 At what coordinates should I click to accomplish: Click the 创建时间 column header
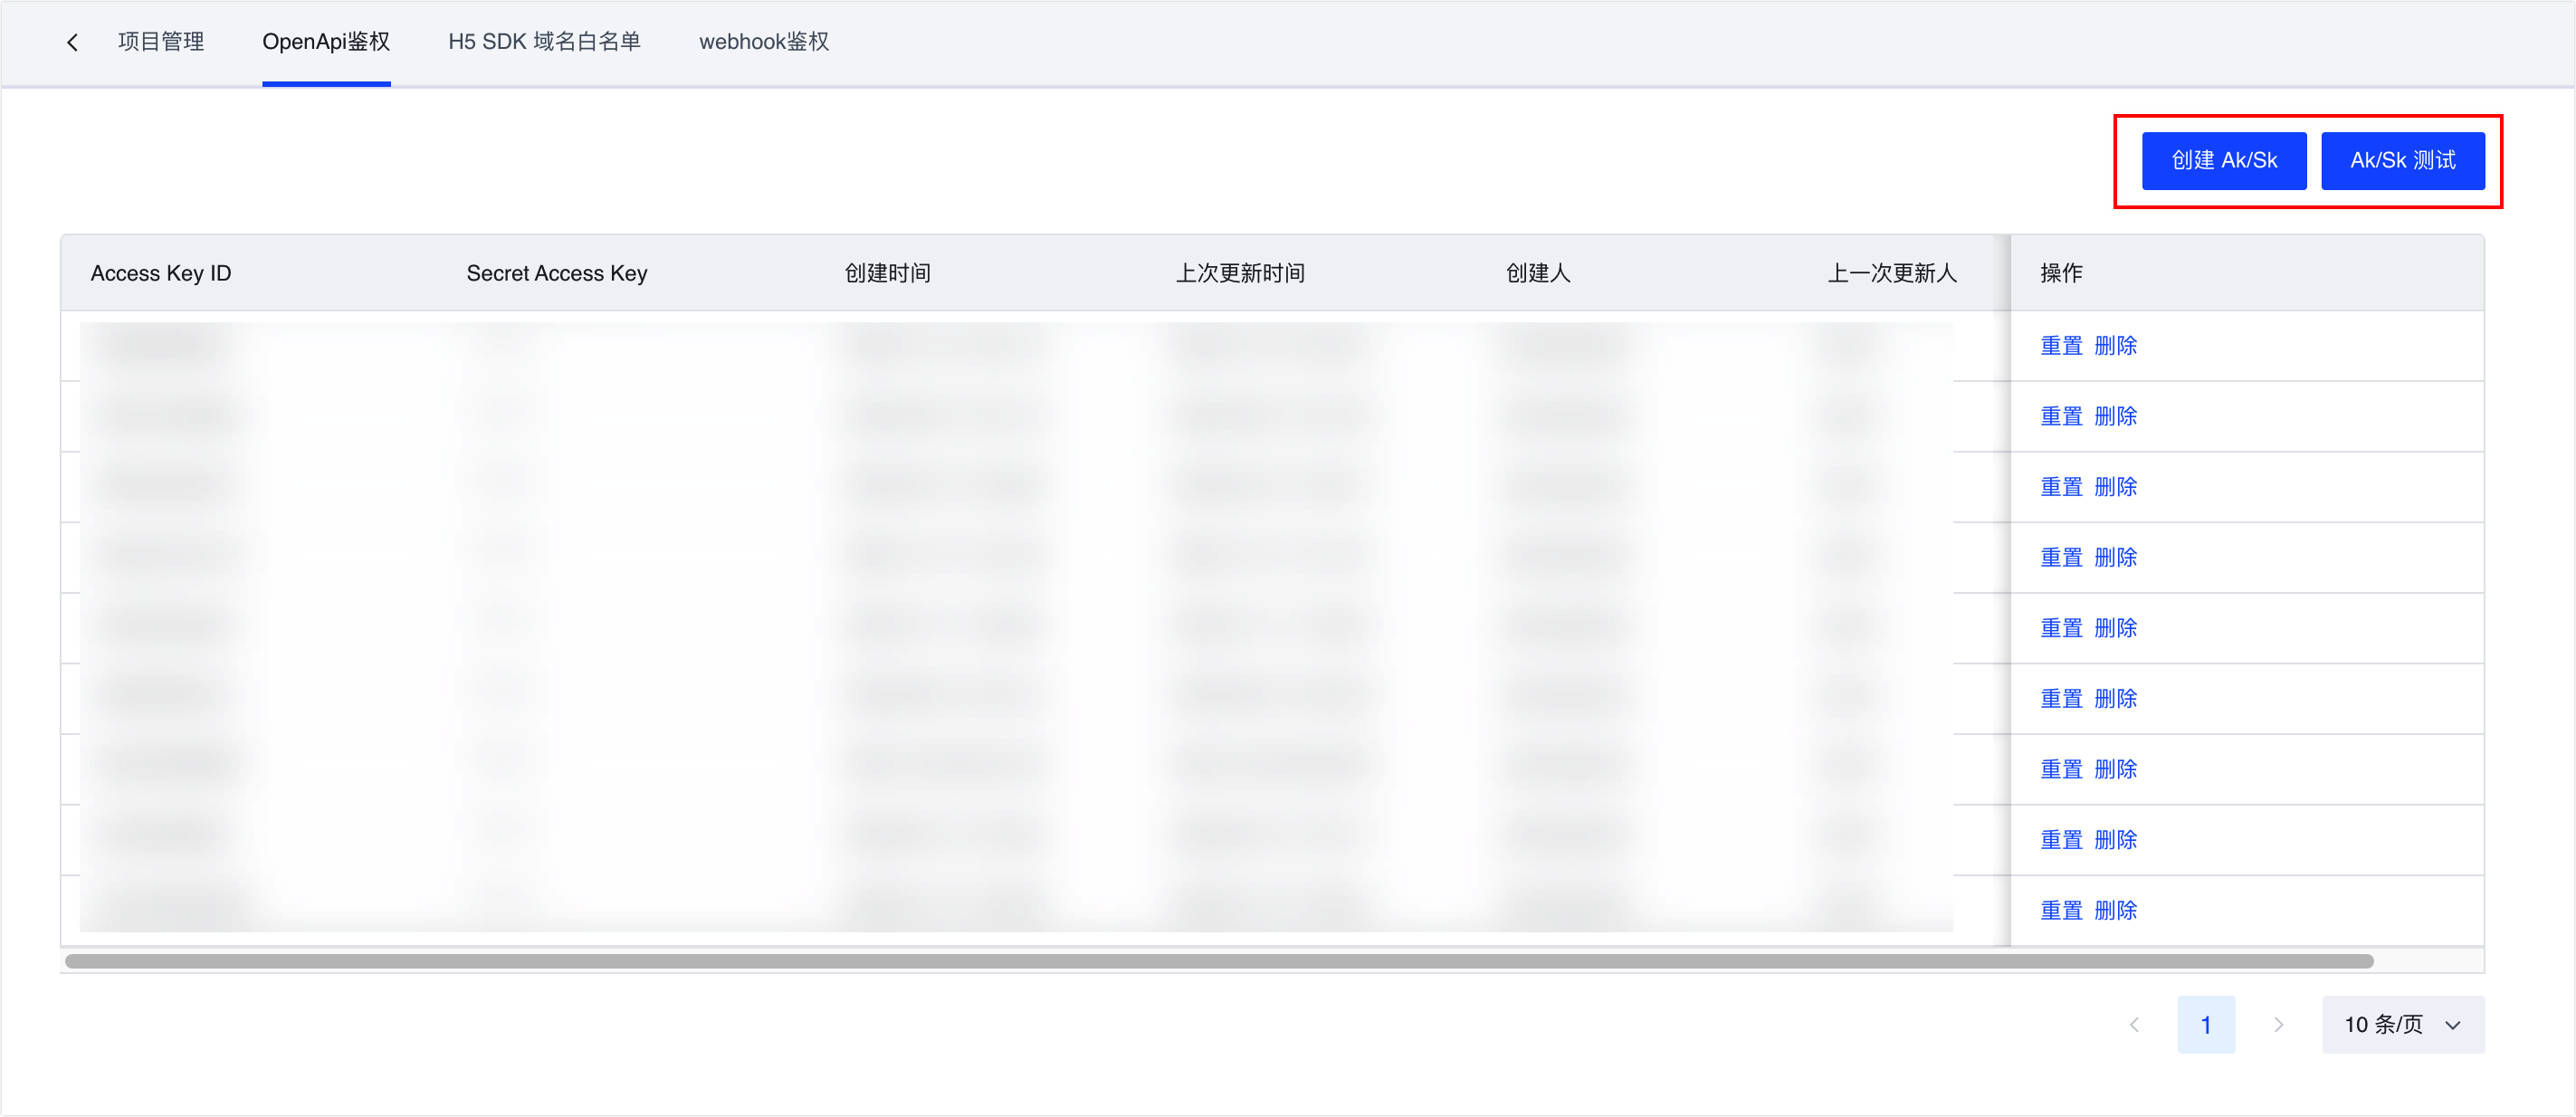pyautogui.click(x=887, y=273)
